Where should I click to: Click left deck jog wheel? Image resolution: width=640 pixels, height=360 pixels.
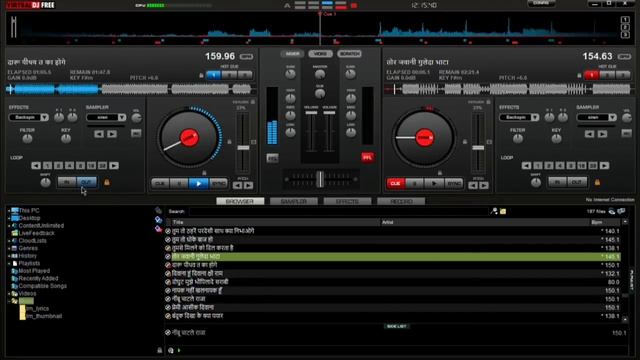[189, 138]
